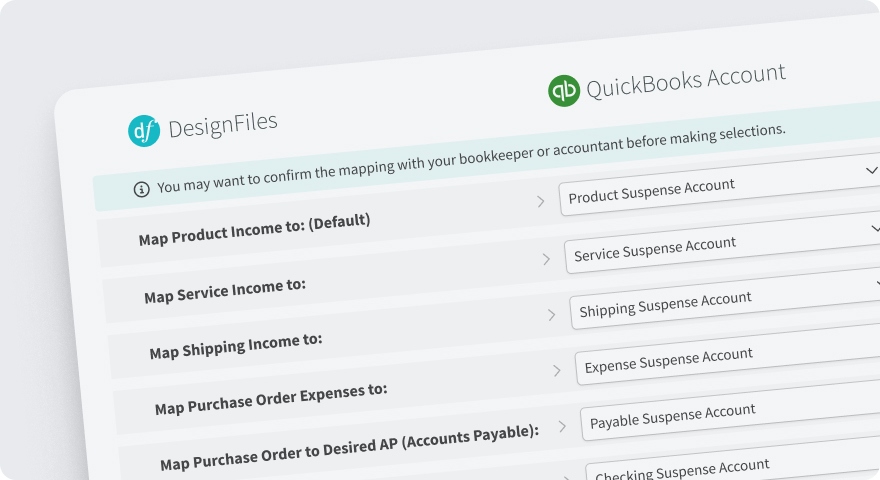The image size is (880, 480).
Task: Click the DesignFiles brand name text
Action: pyautogui.click(x=223, y=125)
